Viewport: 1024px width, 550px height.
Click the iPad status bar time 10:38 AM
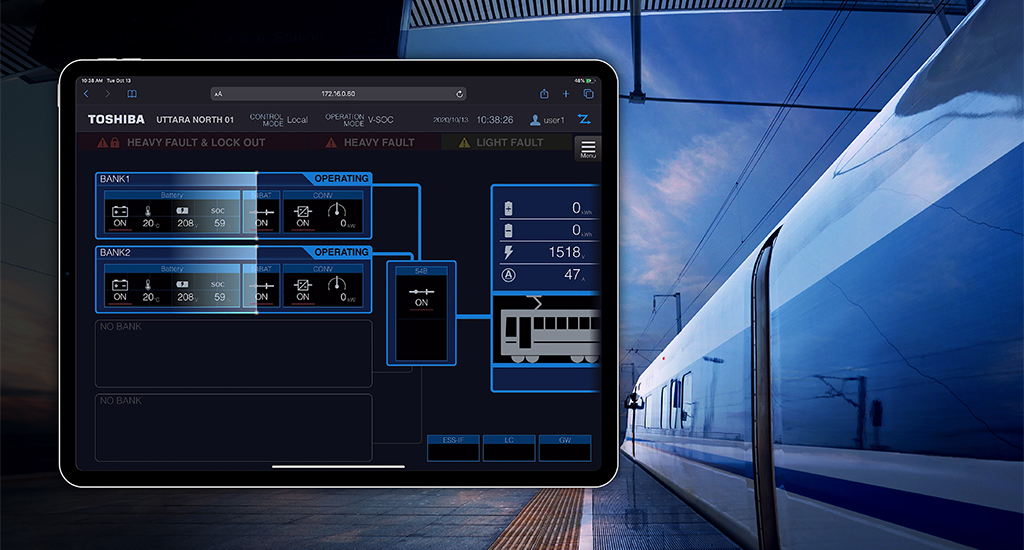click(x=93, y=81)
